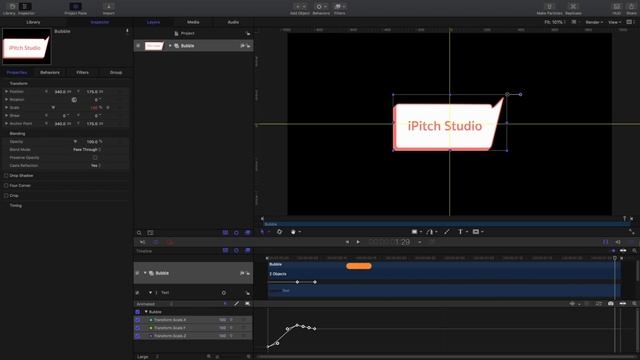This screenshot has height=360, width=640.
Task: Open the Library pane from toolbar
Action: [x=11, y=8]
